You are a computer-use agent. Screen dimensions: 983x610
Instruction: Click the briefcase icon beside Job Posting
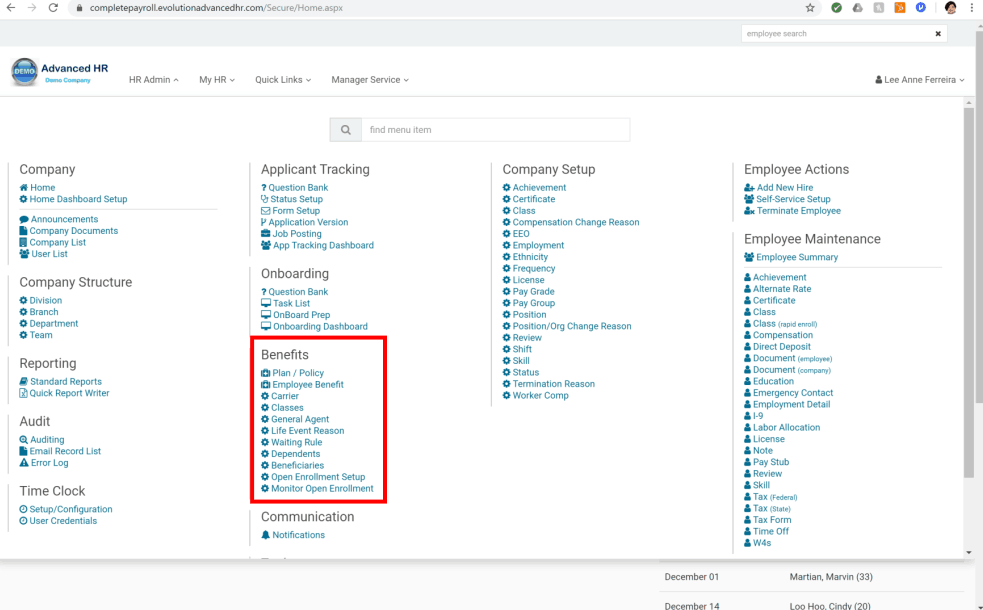tap(265, 234)
